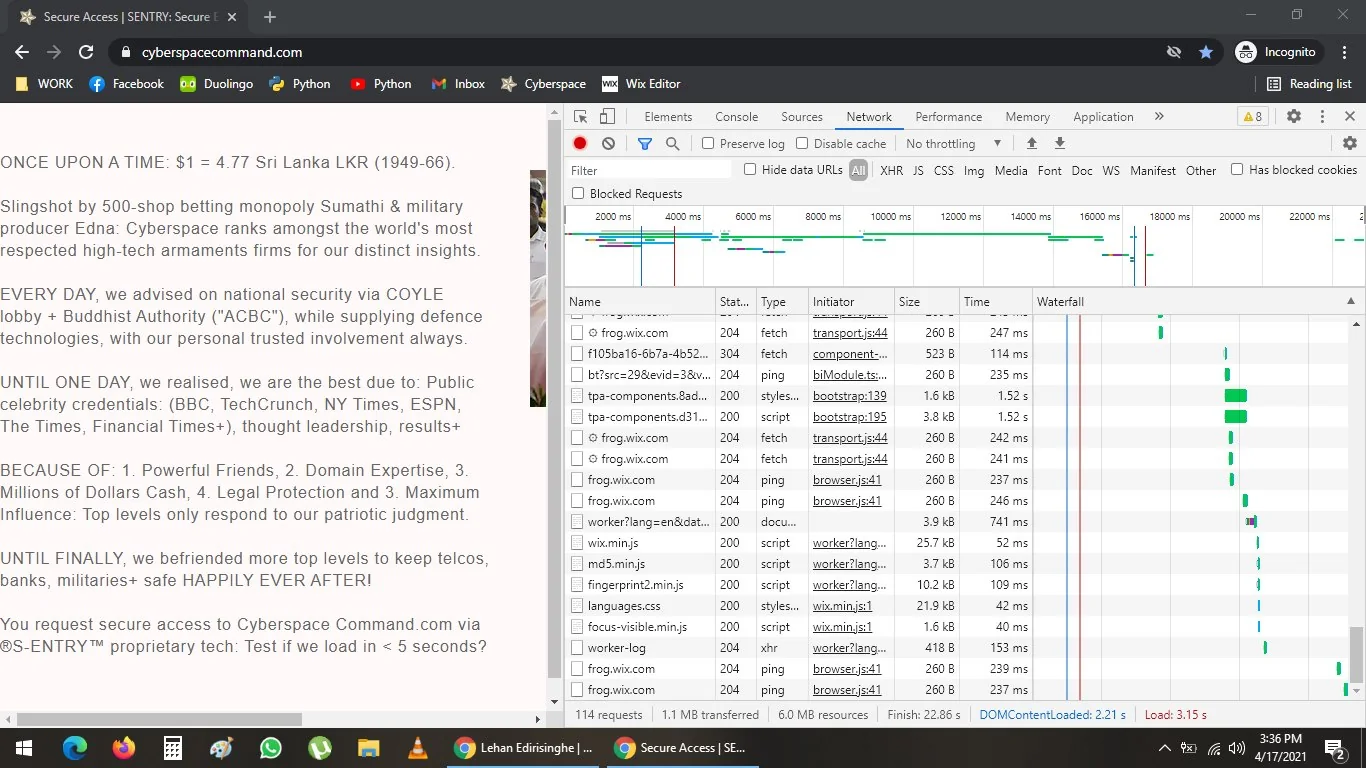Image resolution: width=1366 pixels, height=768 pixels.
Task: Open the Windows Start menu
Action: pyautogui.click(x=22, y=748)
